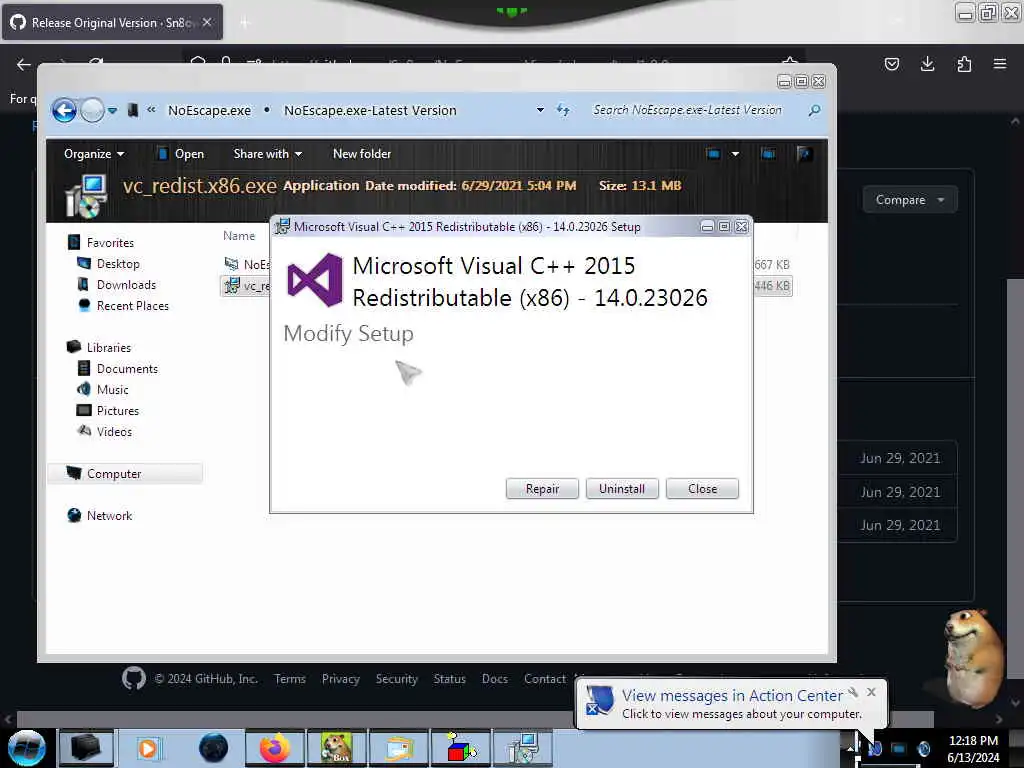Open the Compare dropdown on GitHub page
Screen dimensions: 1024x768
910,200
